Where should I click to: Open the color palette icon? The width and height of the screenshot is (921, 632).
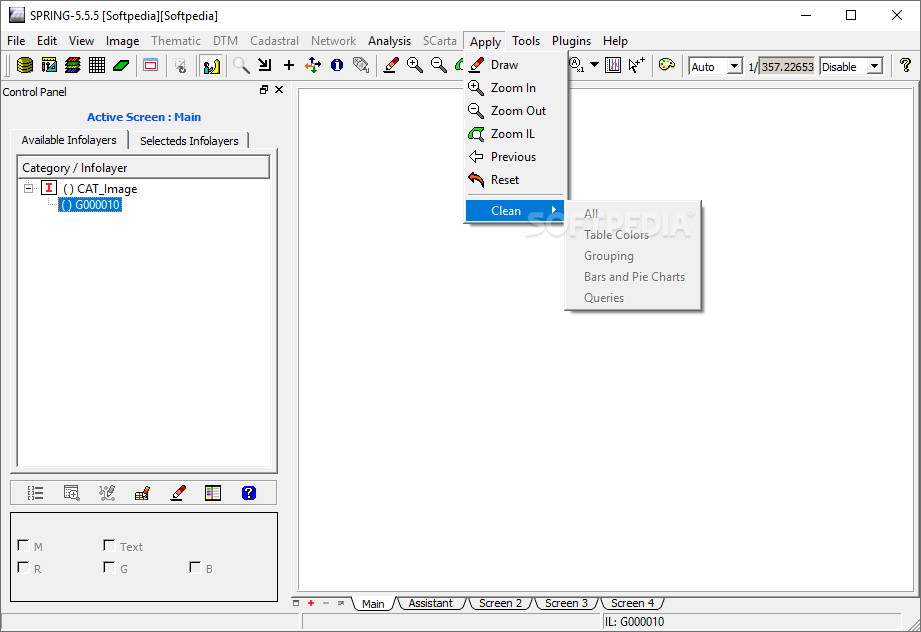pos(667,65)
